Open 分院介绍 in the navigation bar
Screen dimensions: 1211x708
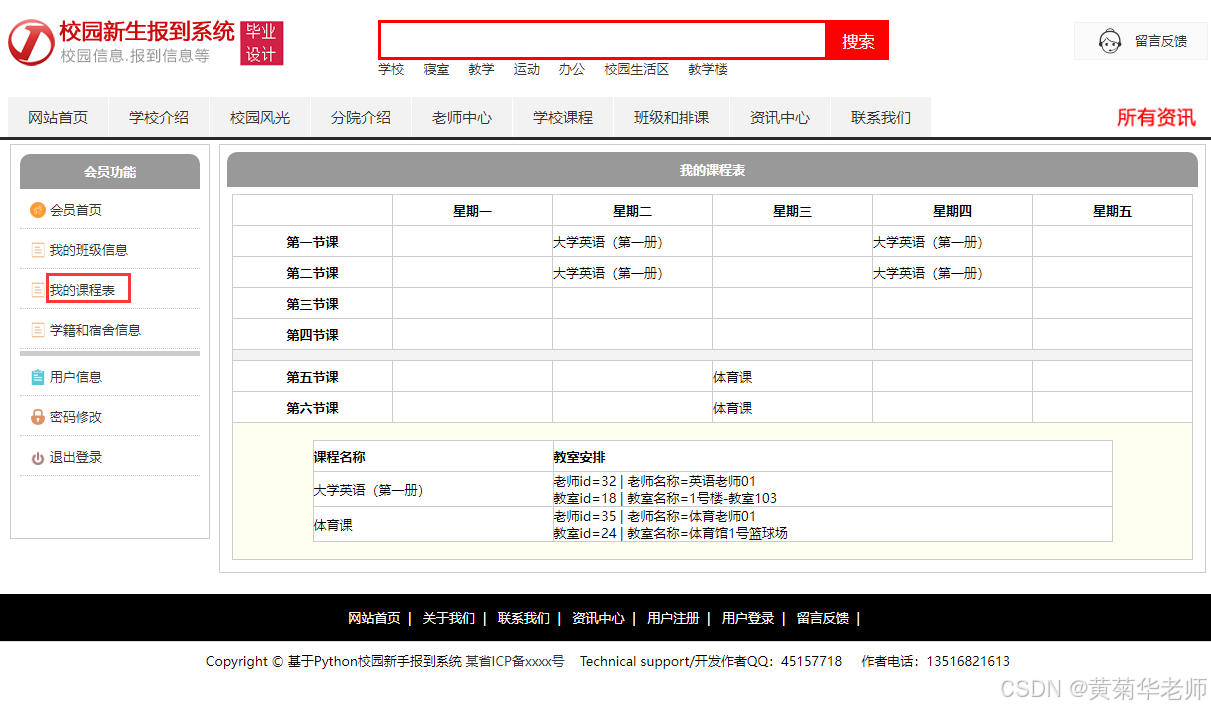tap(361, 117)
